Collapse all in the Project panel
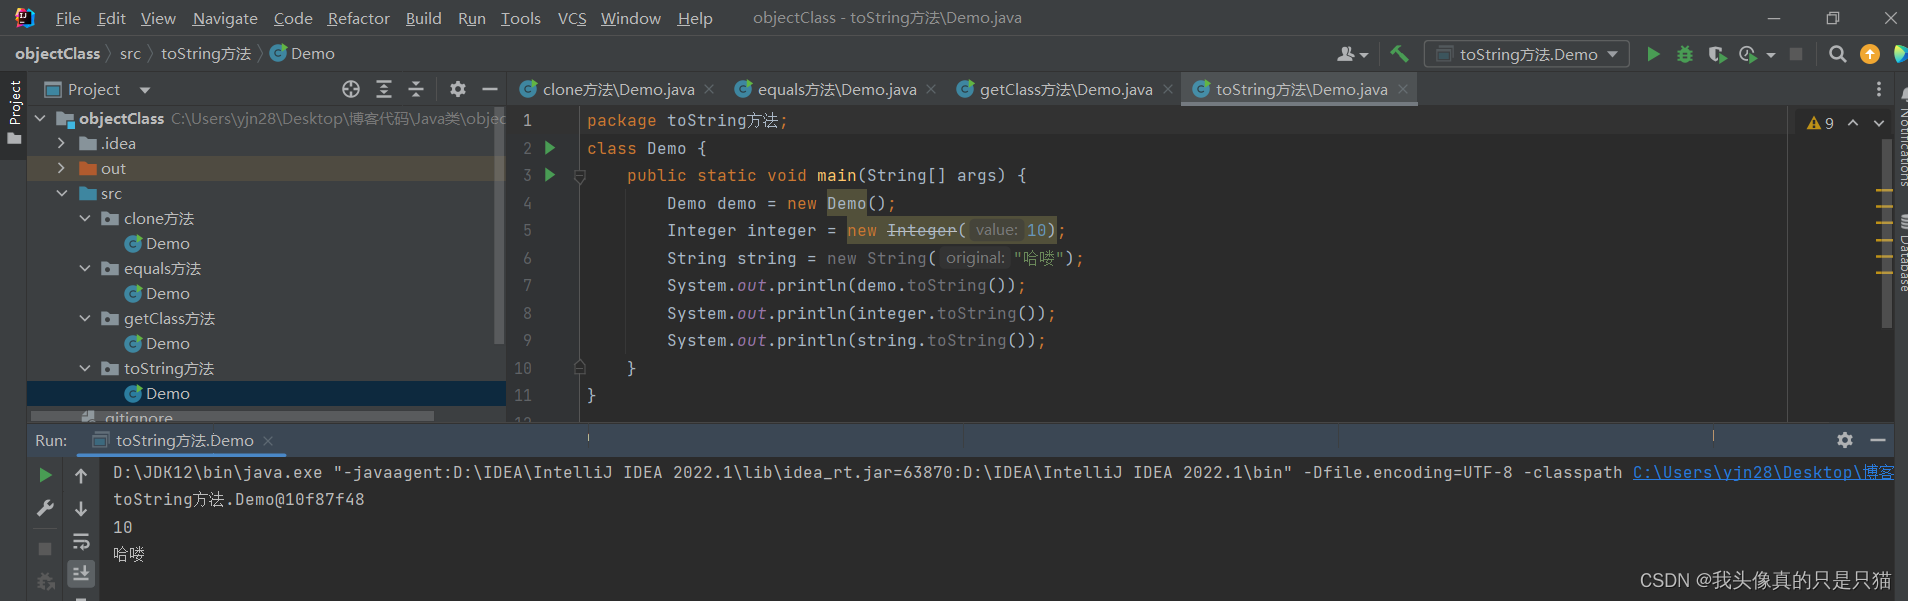This screenshot has height=601, width=1908. [x=416, y=89]
